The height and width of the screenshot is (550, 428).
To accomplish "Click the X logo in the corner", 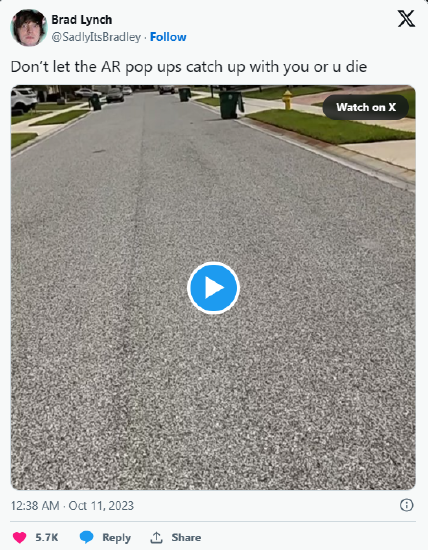I will coord(406,19).
